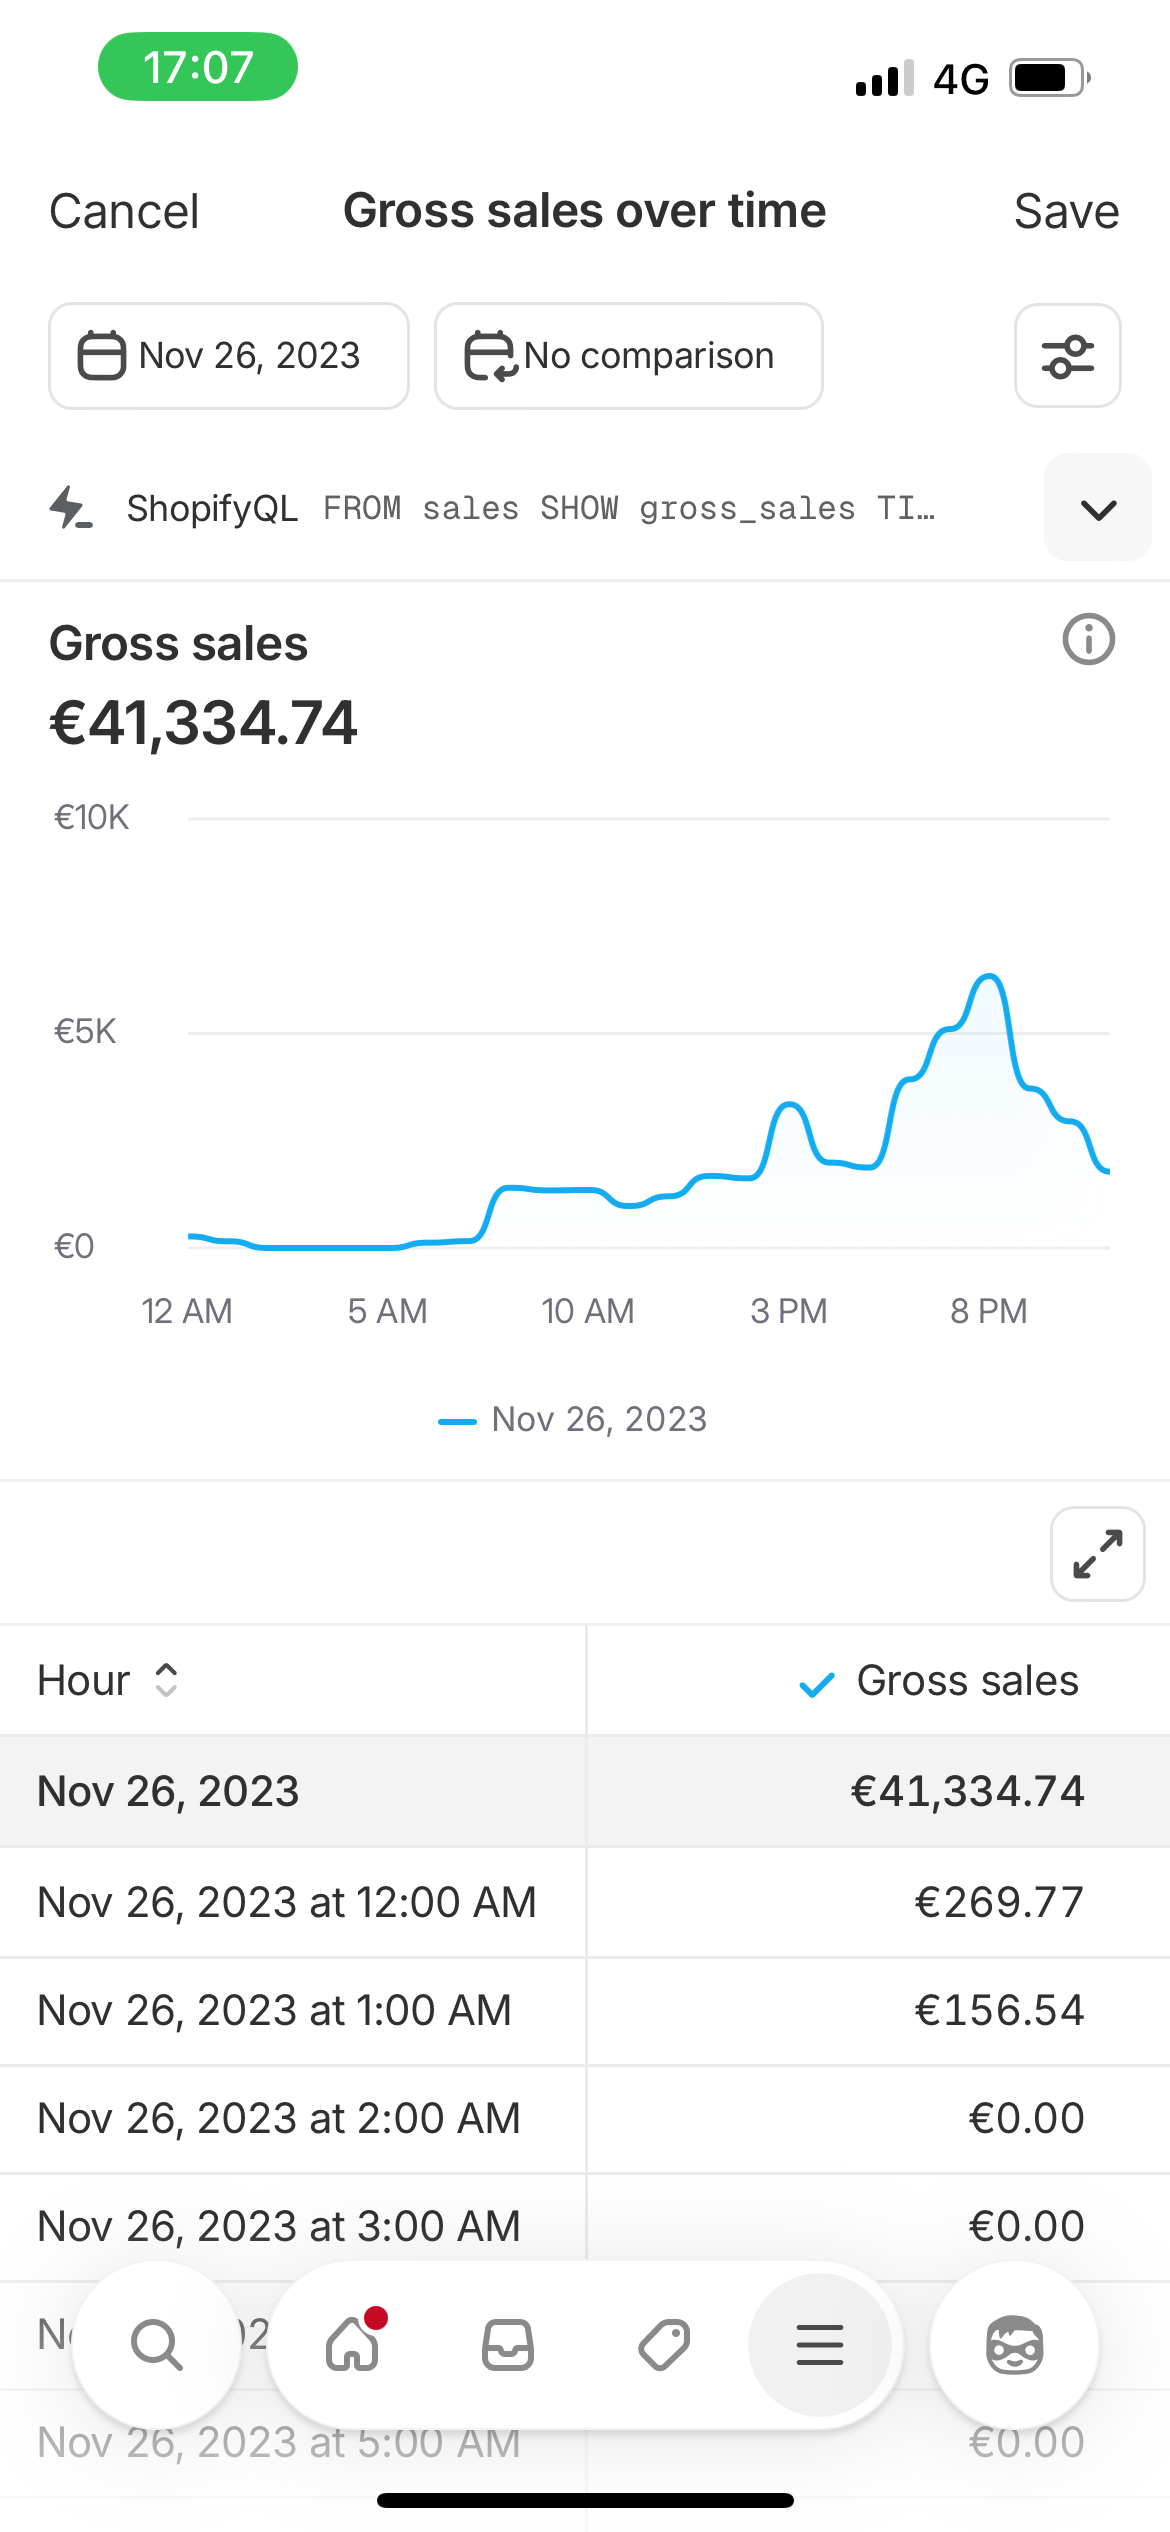The width and height of the screenshot is (1170, 2532).
Task: Tap the chart peak near 8 PM
Action: (989, 977)
